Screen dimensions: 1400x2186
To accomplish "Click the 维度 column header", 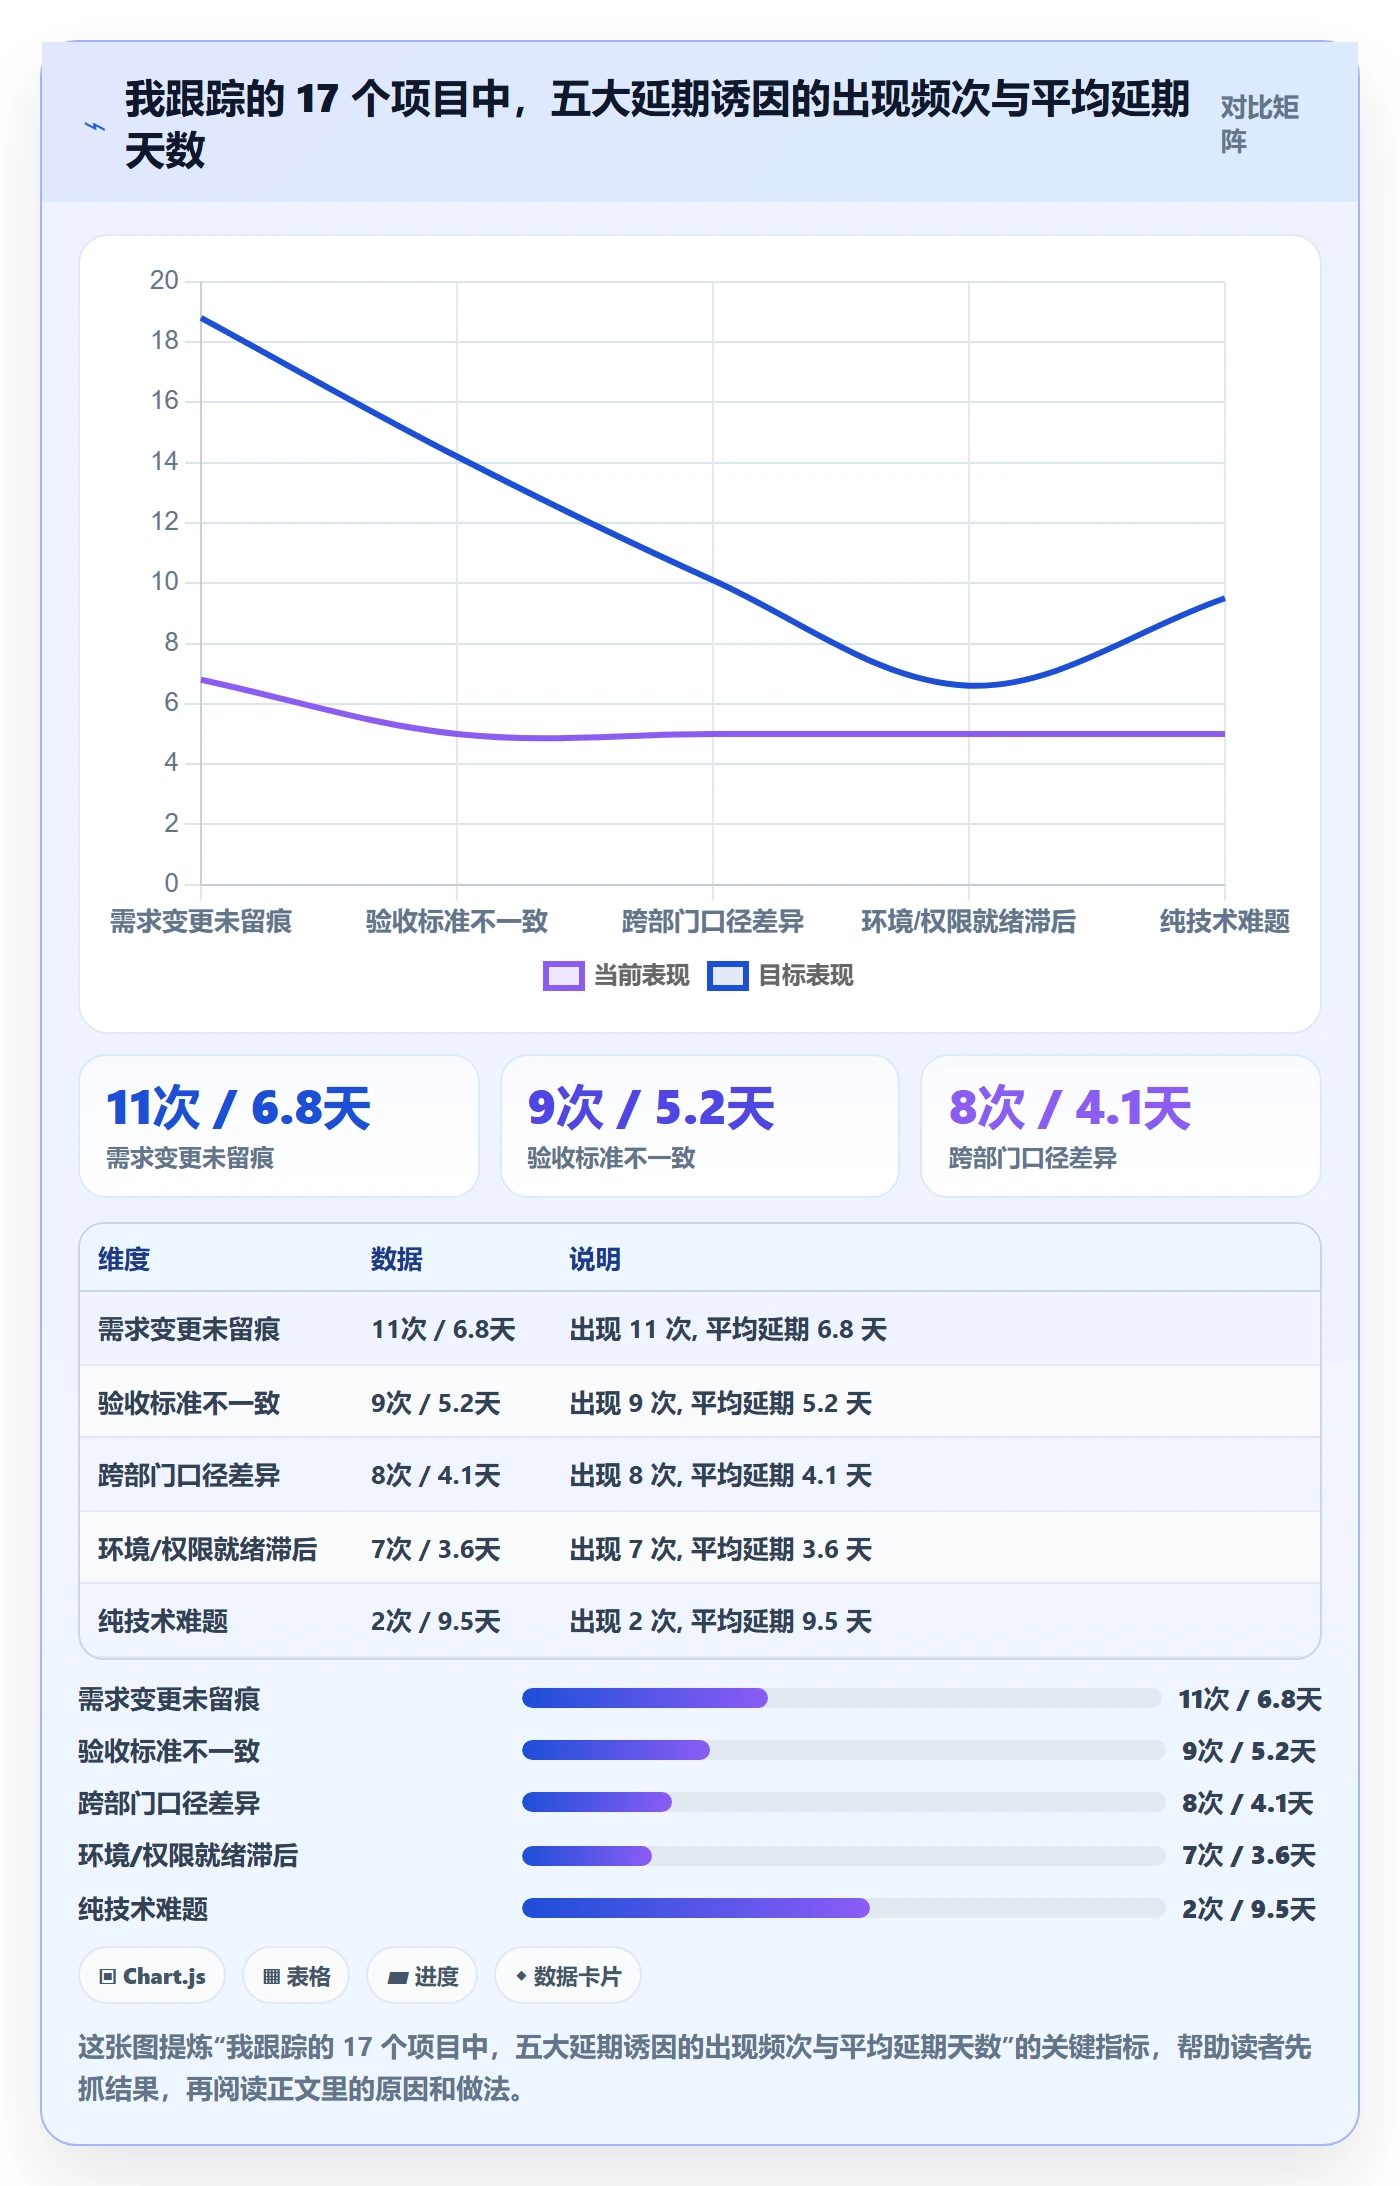I will tap(124, 1260).
